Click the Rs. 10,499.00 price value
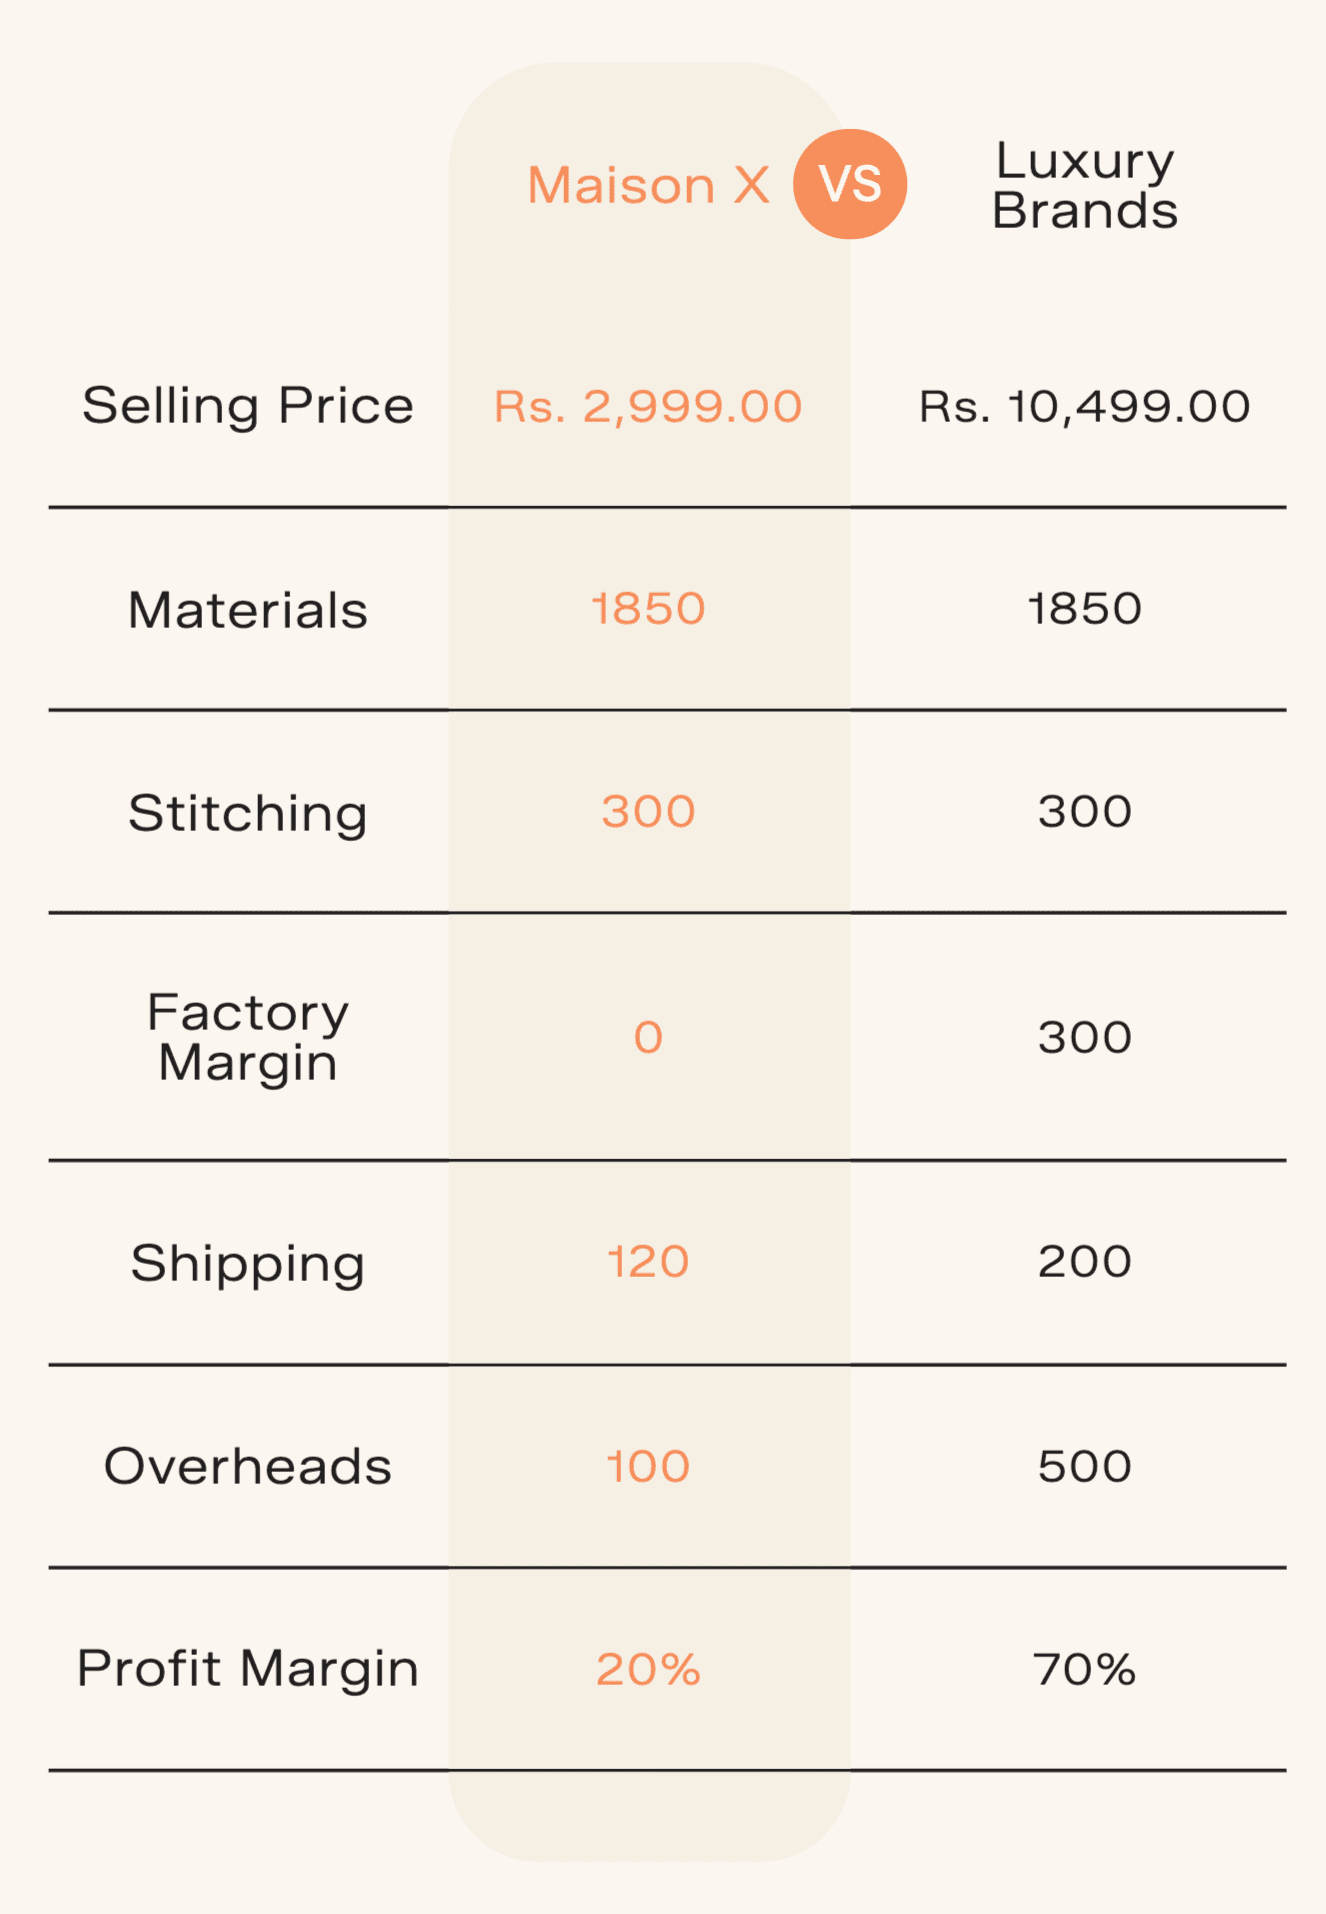The width and height of the screenshot is (1326, 1914). 1084,407
